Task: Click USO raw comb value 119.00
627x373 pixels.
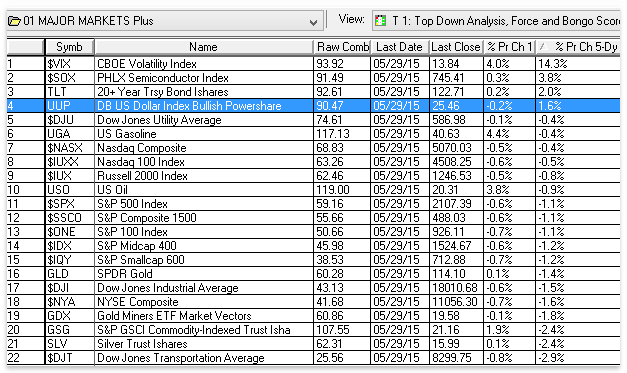Action: click(342, 190)
